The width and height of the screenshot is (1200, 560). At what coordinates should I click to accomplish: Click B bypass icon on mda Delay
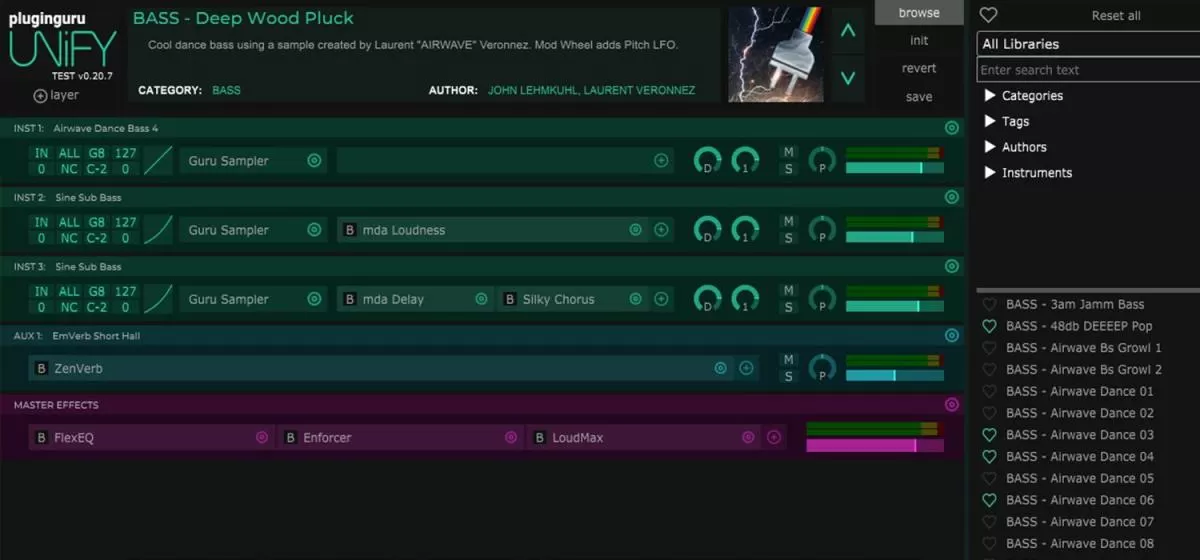pyautogui.click(x=350, y=299)
